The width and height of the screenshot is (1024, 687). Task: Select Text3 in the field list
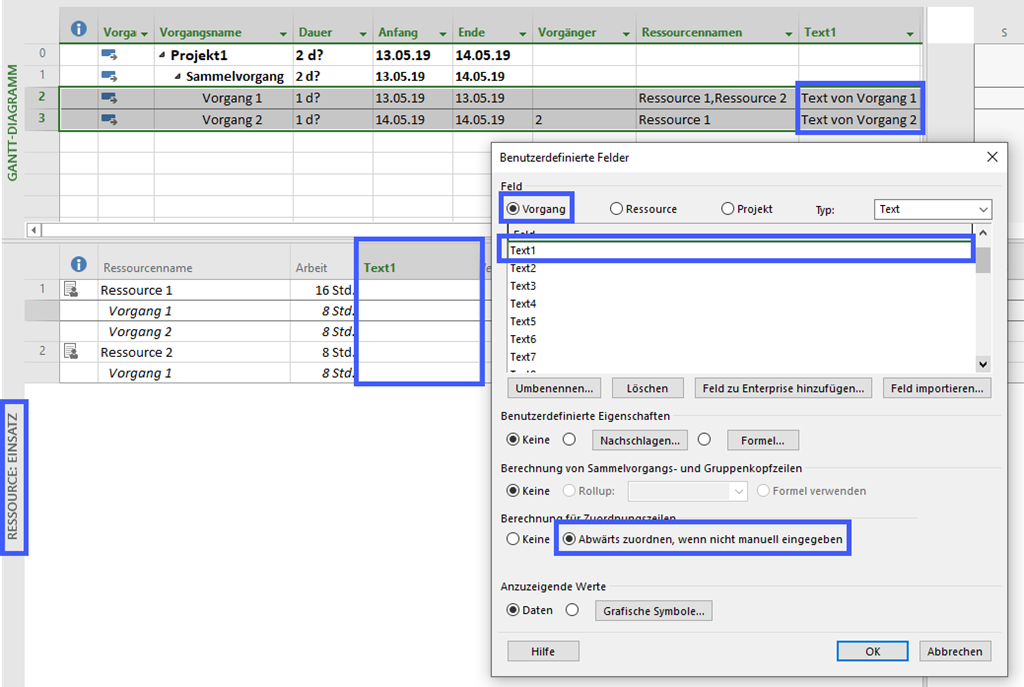pos(524,285)
